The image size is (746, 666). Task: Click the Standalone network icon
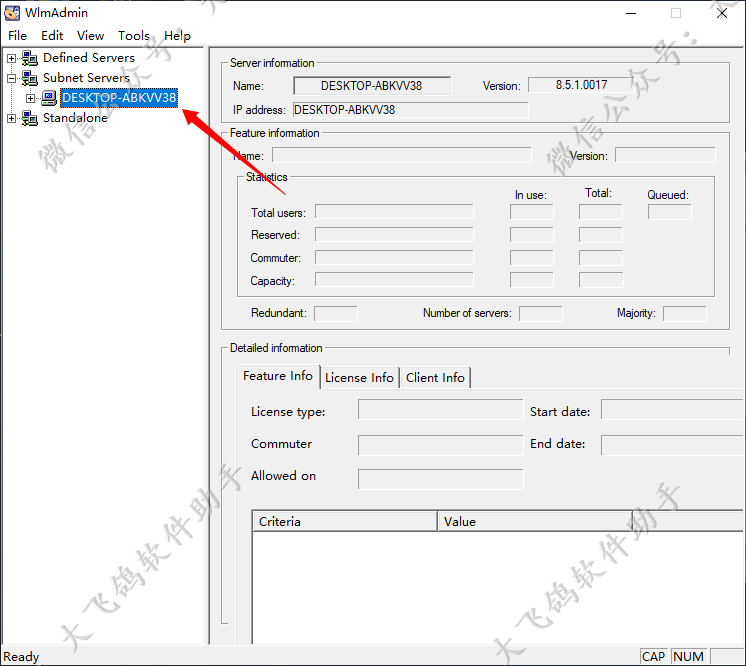coord(30,118)
